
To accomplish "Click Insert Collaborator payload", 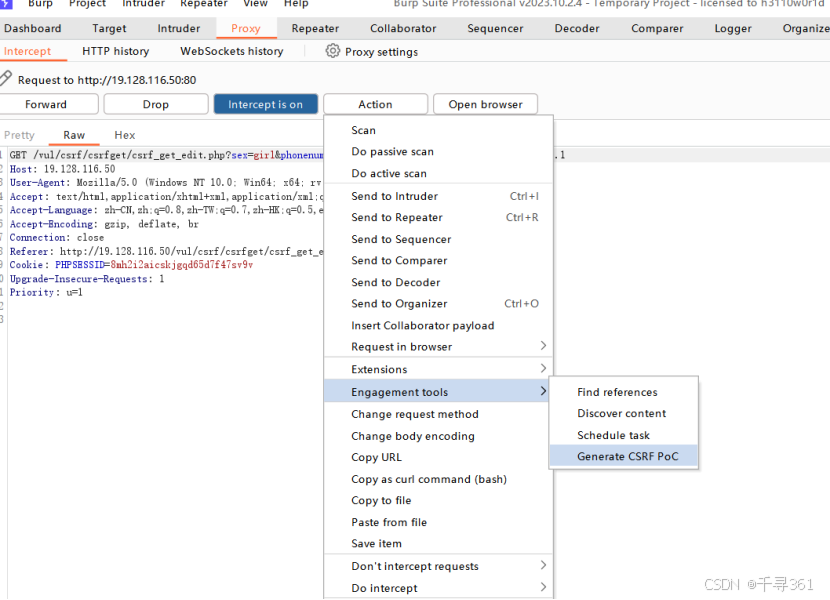I will [x=439, y=325].
